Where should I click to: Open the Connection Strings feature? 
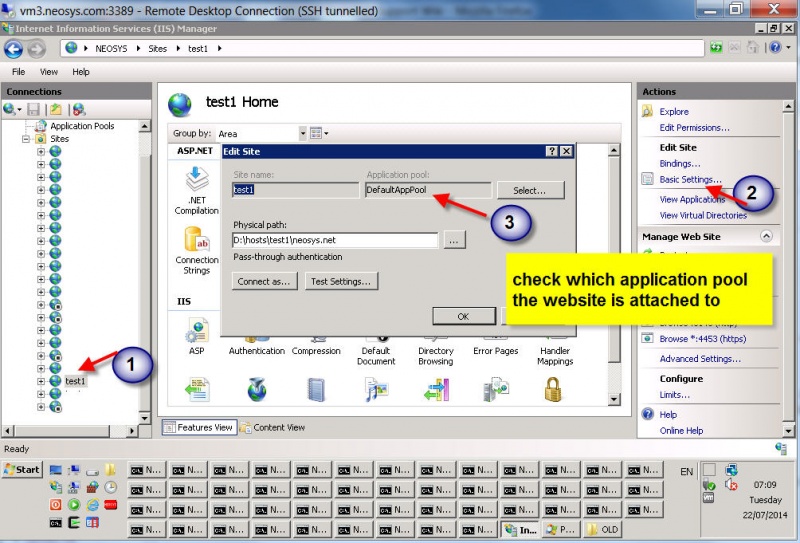[197, 251]
